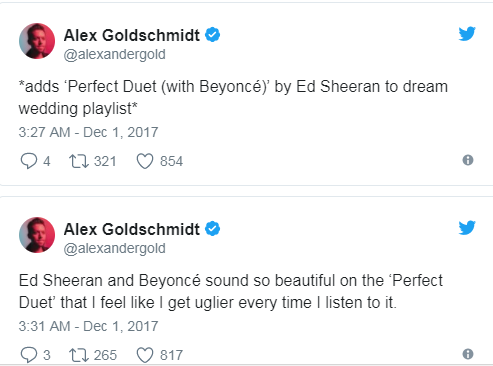Like the tweet with 817 likes

[145, 355]
